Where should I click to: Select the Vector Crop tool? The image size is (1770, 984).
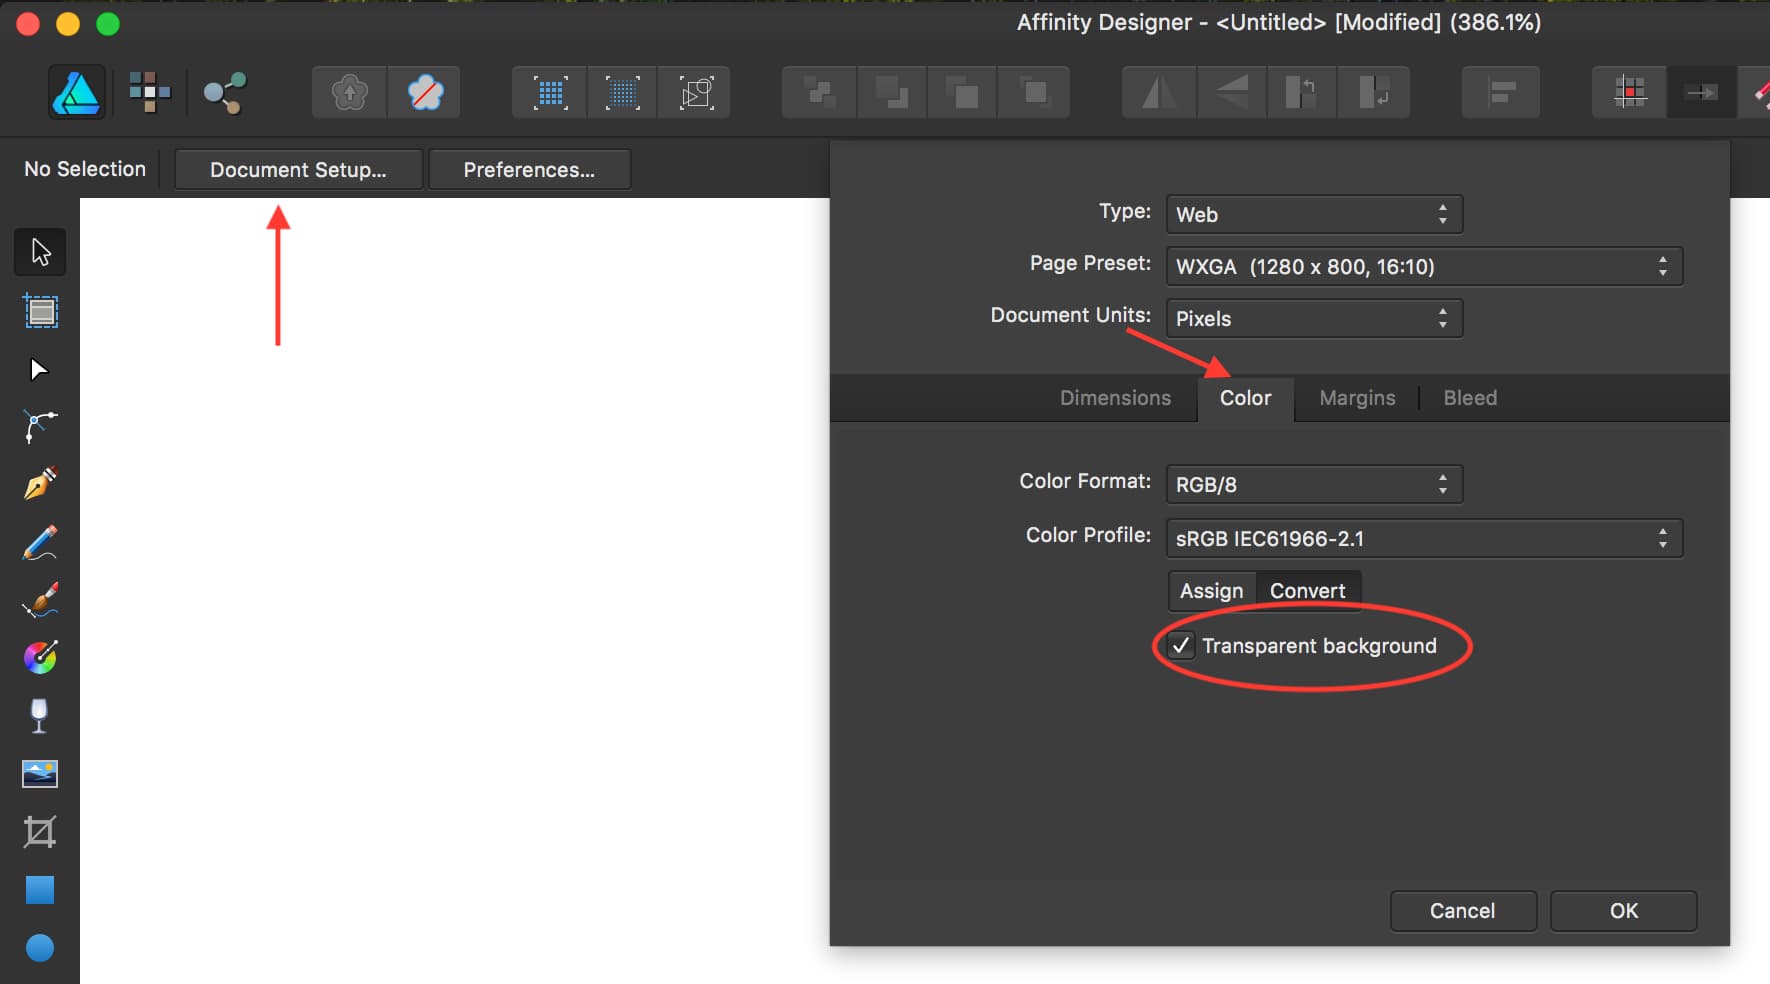[40, 831]
